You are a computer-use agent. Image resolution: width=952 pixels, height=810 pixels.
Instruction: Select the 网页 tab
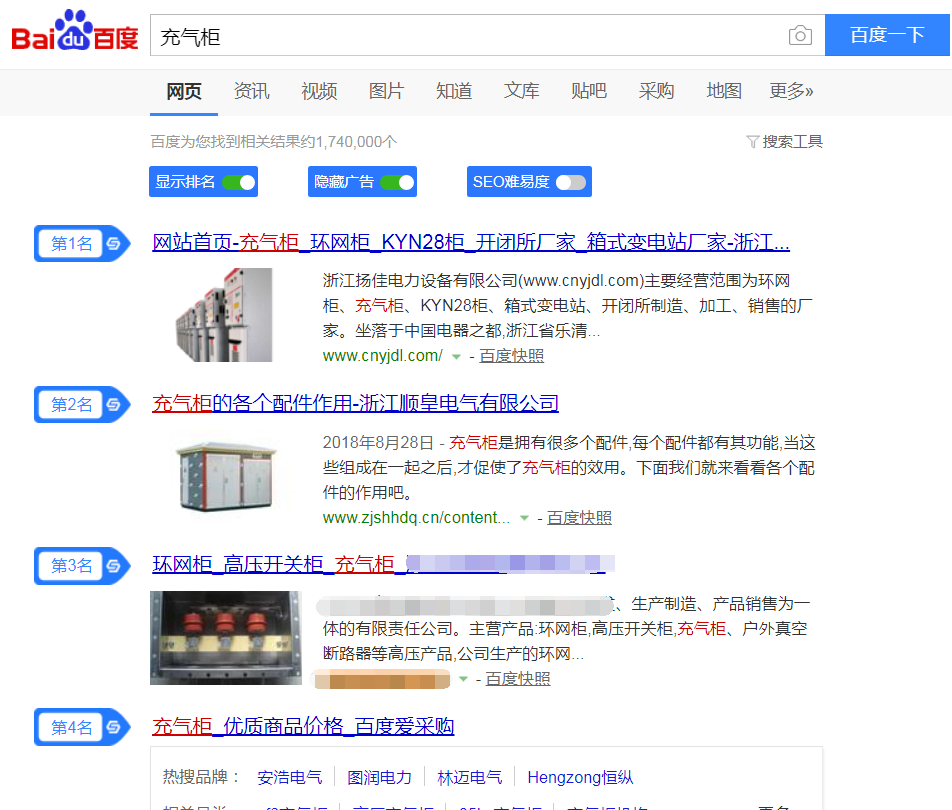184,91
